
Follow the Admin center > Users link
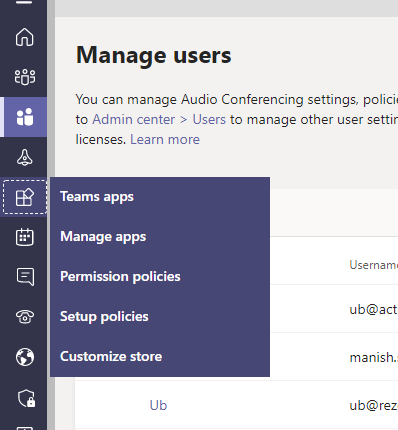(159, 119)
